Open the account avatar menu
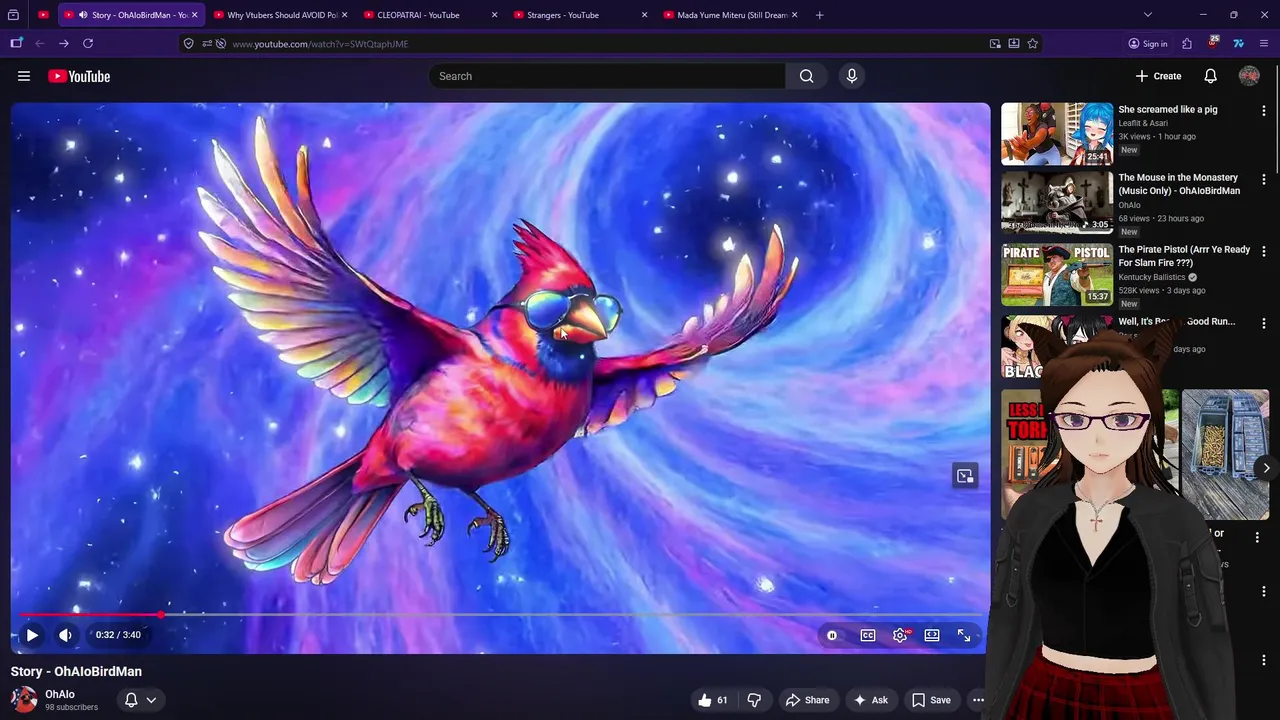Screen dimensions: 1280x720 (1249, 76)
